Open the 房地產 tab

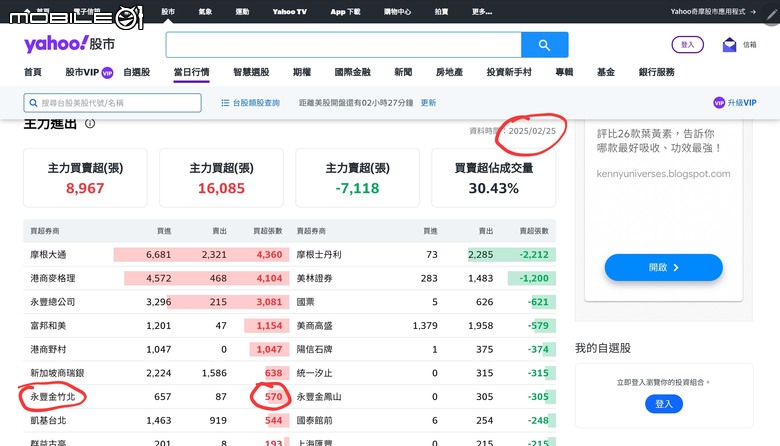450,72
